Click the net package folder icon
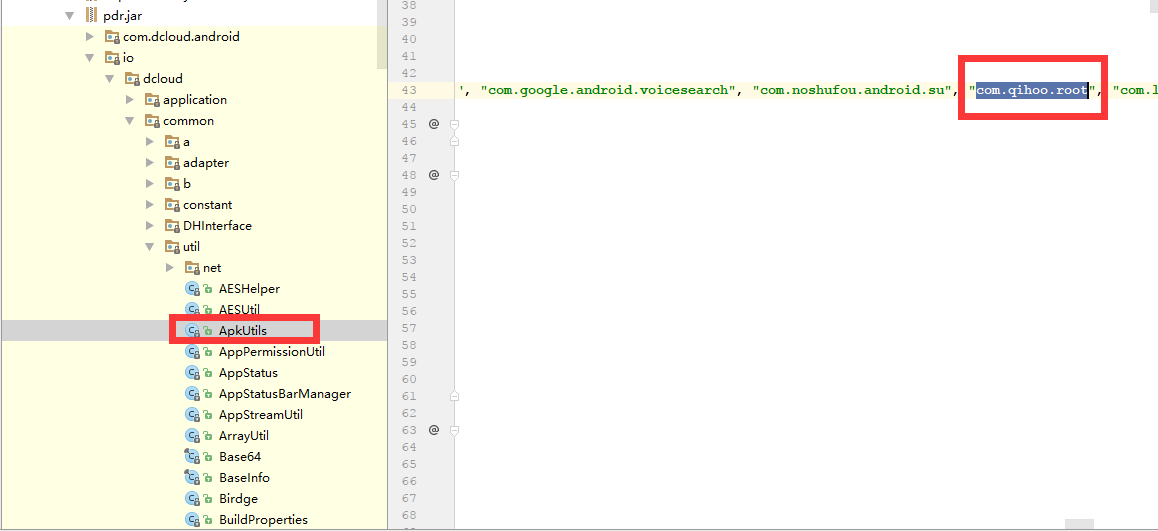Viewport: 1158px width, 531px height. click(x=192, y=268)
